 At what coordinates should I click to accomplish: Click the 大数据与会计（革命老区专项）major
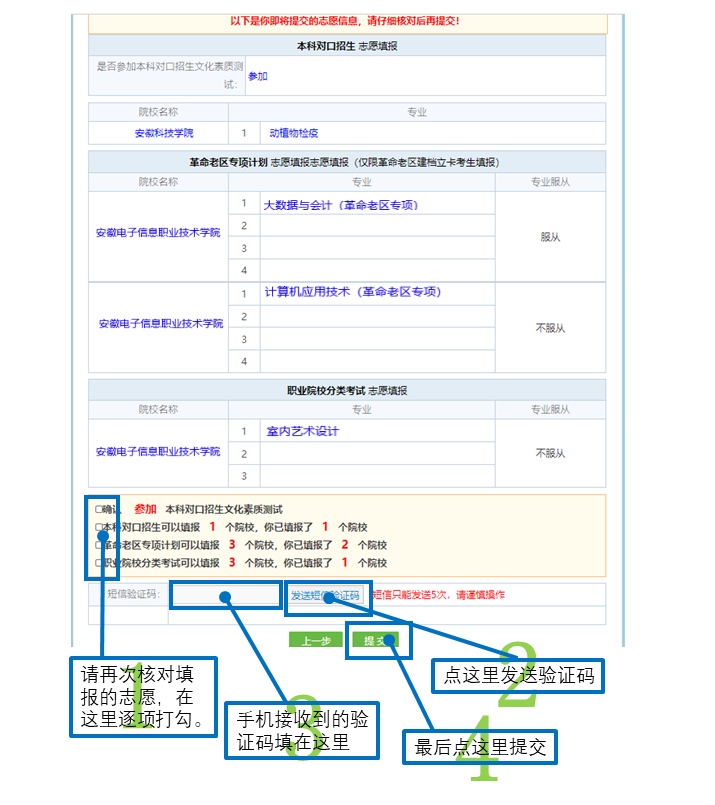click(x=340, y=205)
